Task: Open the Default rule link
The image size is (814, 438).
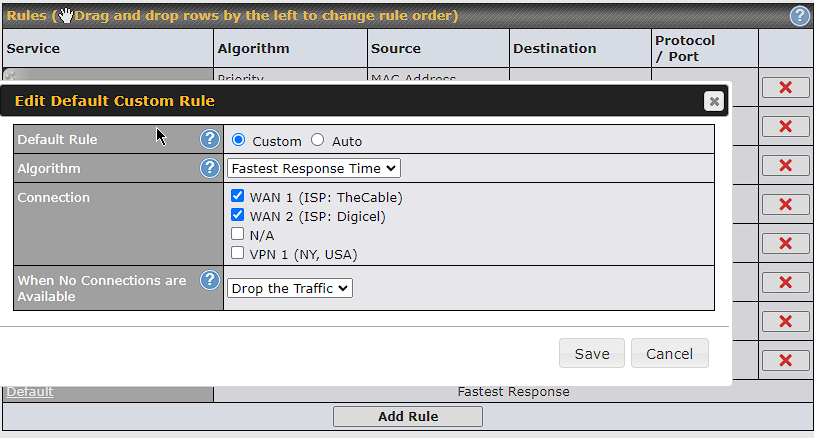Action: (x=30, y=392)
